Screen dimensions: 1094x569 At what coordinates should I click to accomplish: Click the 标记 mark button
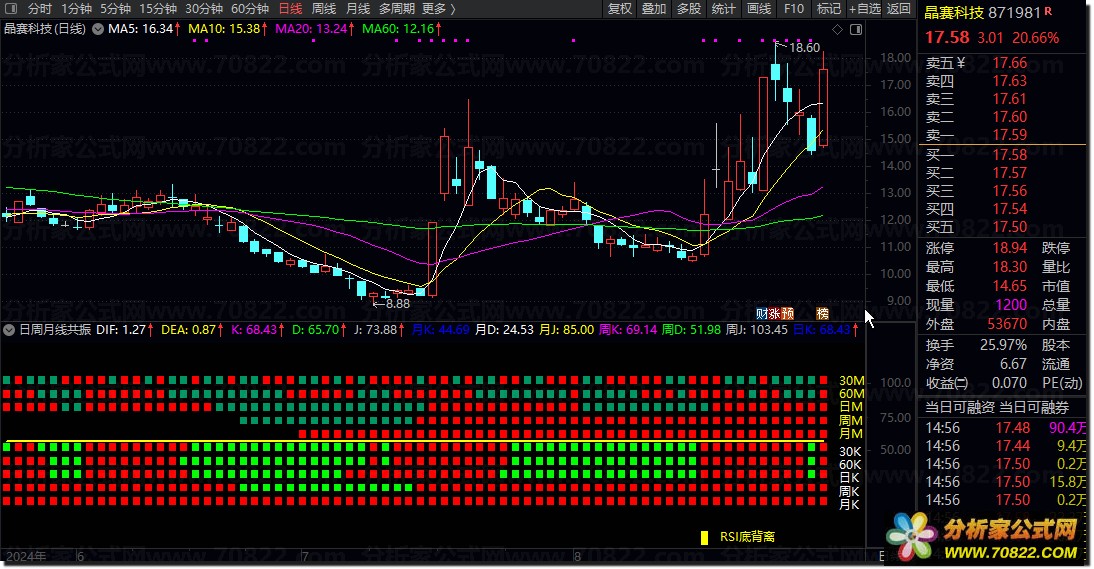click(829, 9)
